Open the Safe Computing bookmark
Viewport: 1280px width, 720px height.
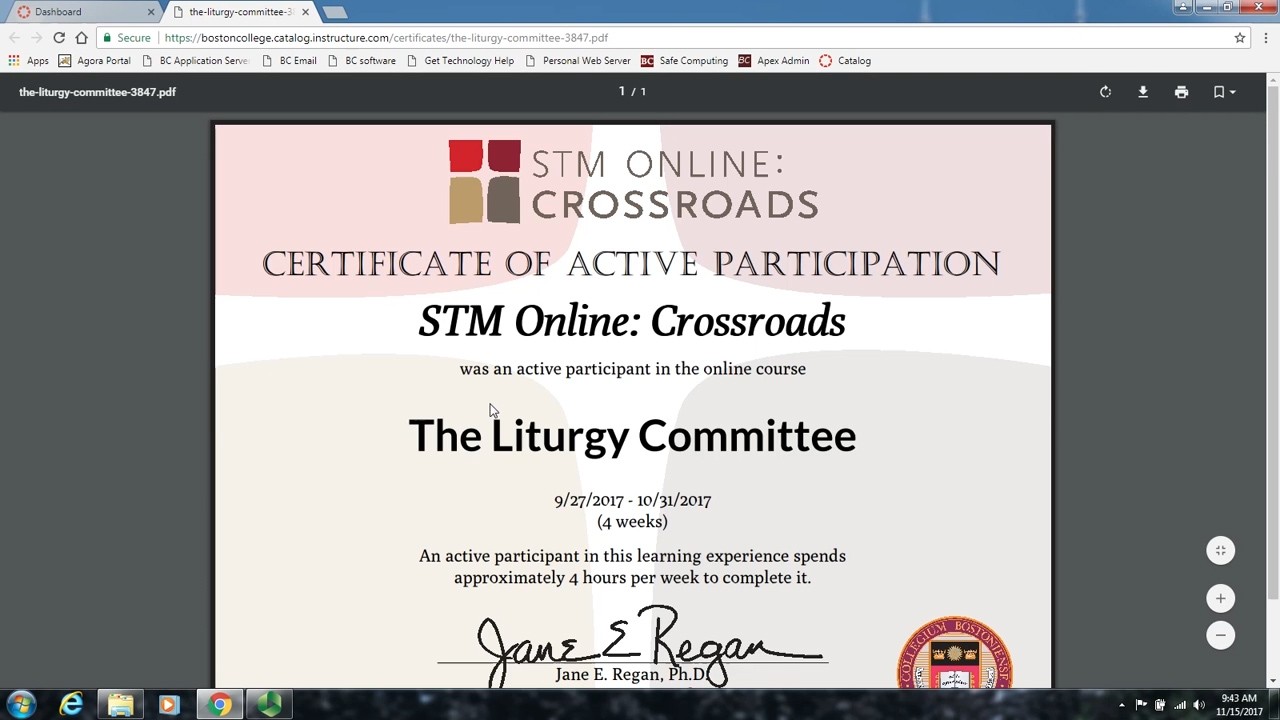684,61
